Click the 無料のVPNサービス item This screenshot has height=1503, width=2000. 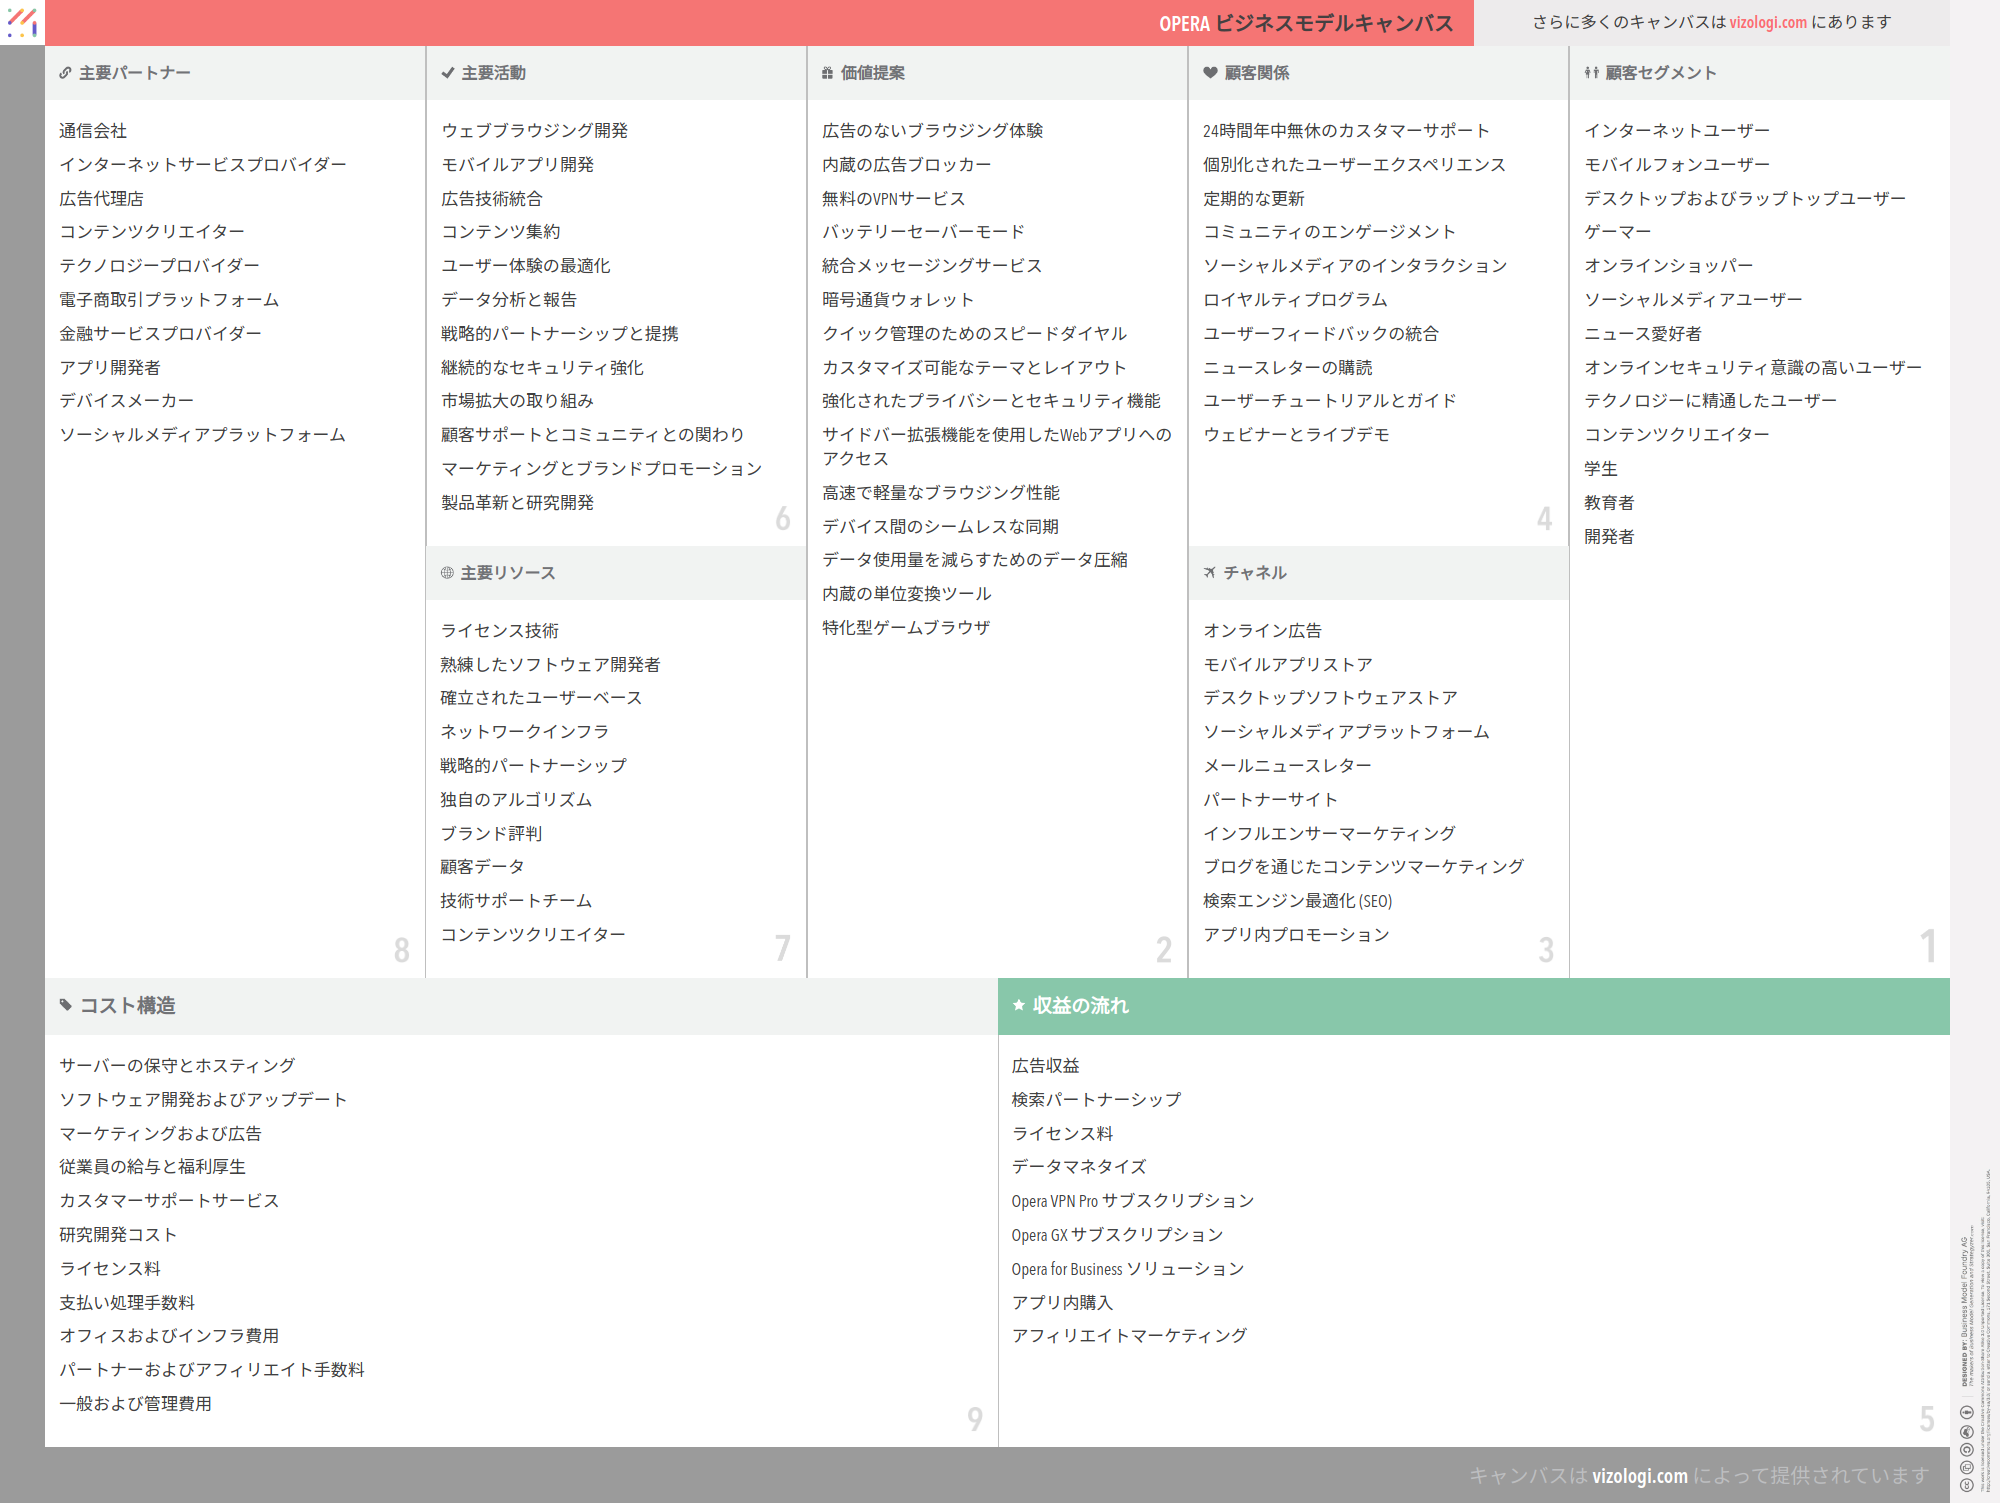click(x=893, y=199)
